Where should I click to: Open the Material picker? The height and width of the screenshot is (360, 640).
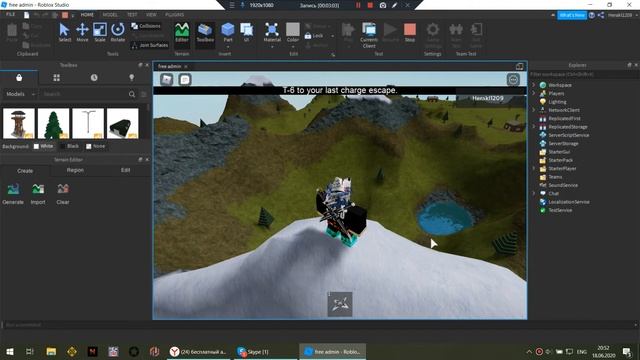tap(272, 33)
